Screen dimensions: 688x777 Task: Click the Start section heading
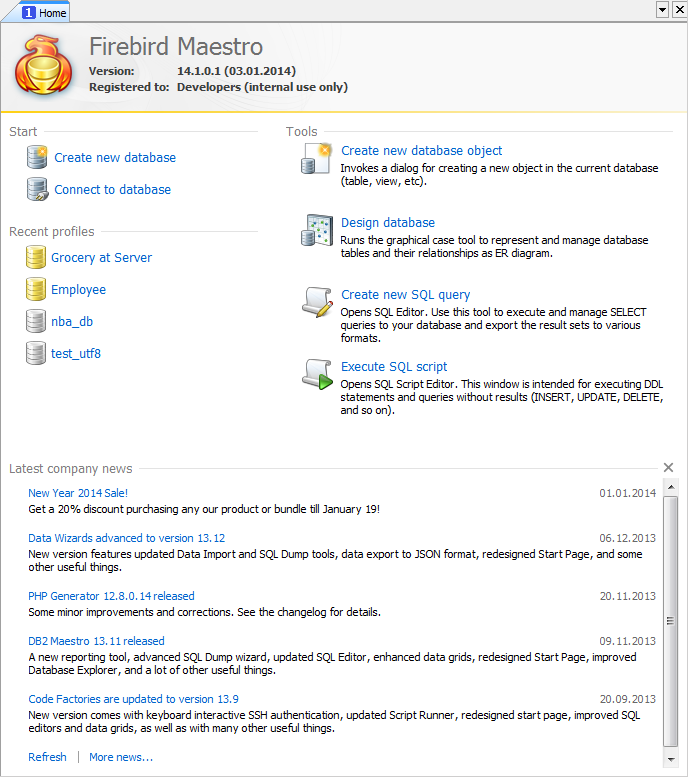pyautogui.click(x=23, y=132)
